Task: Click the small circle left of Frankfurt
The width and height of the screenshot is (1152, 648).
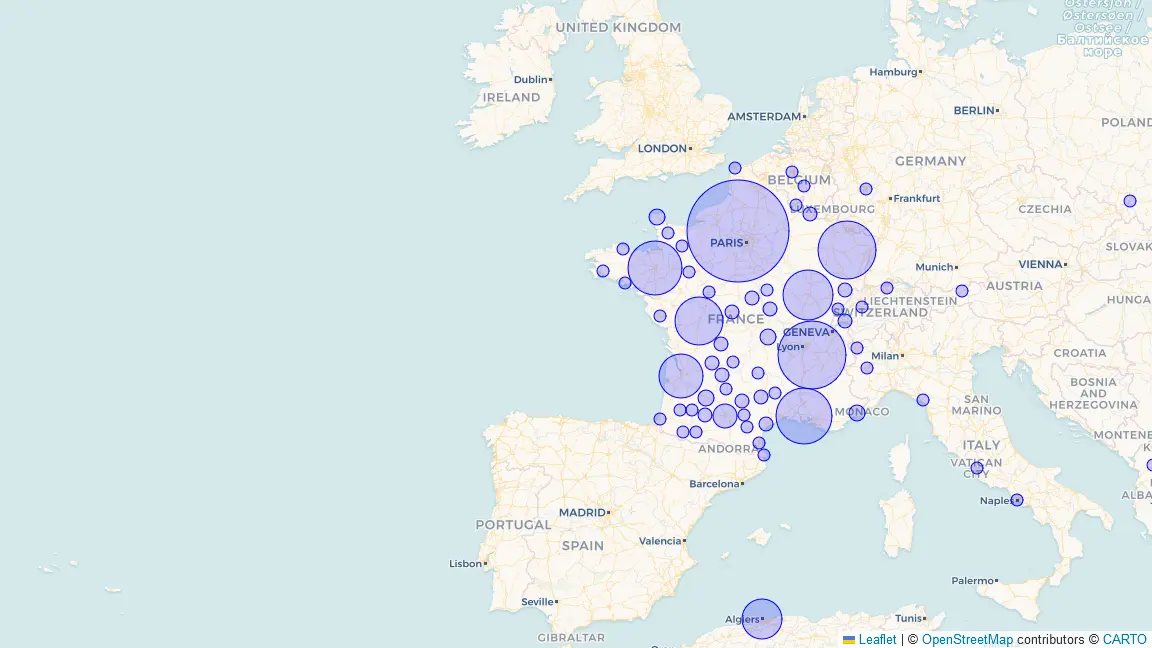Action: pyautogui.click(x=866, y=189)
